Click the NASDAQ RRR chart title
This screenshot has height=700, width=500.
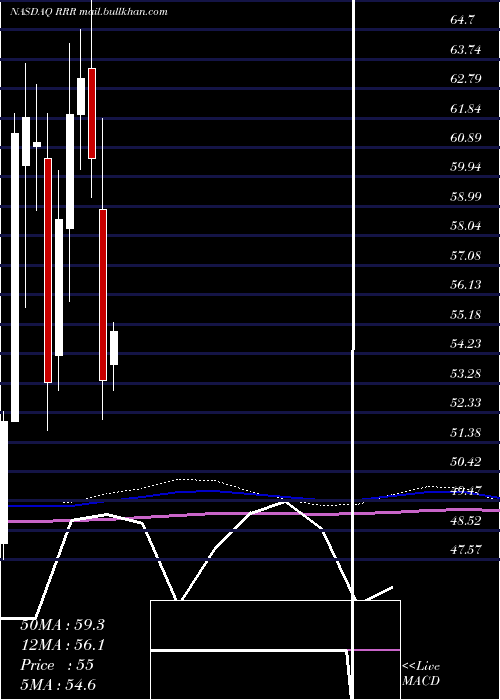click(x=89, y=12)
